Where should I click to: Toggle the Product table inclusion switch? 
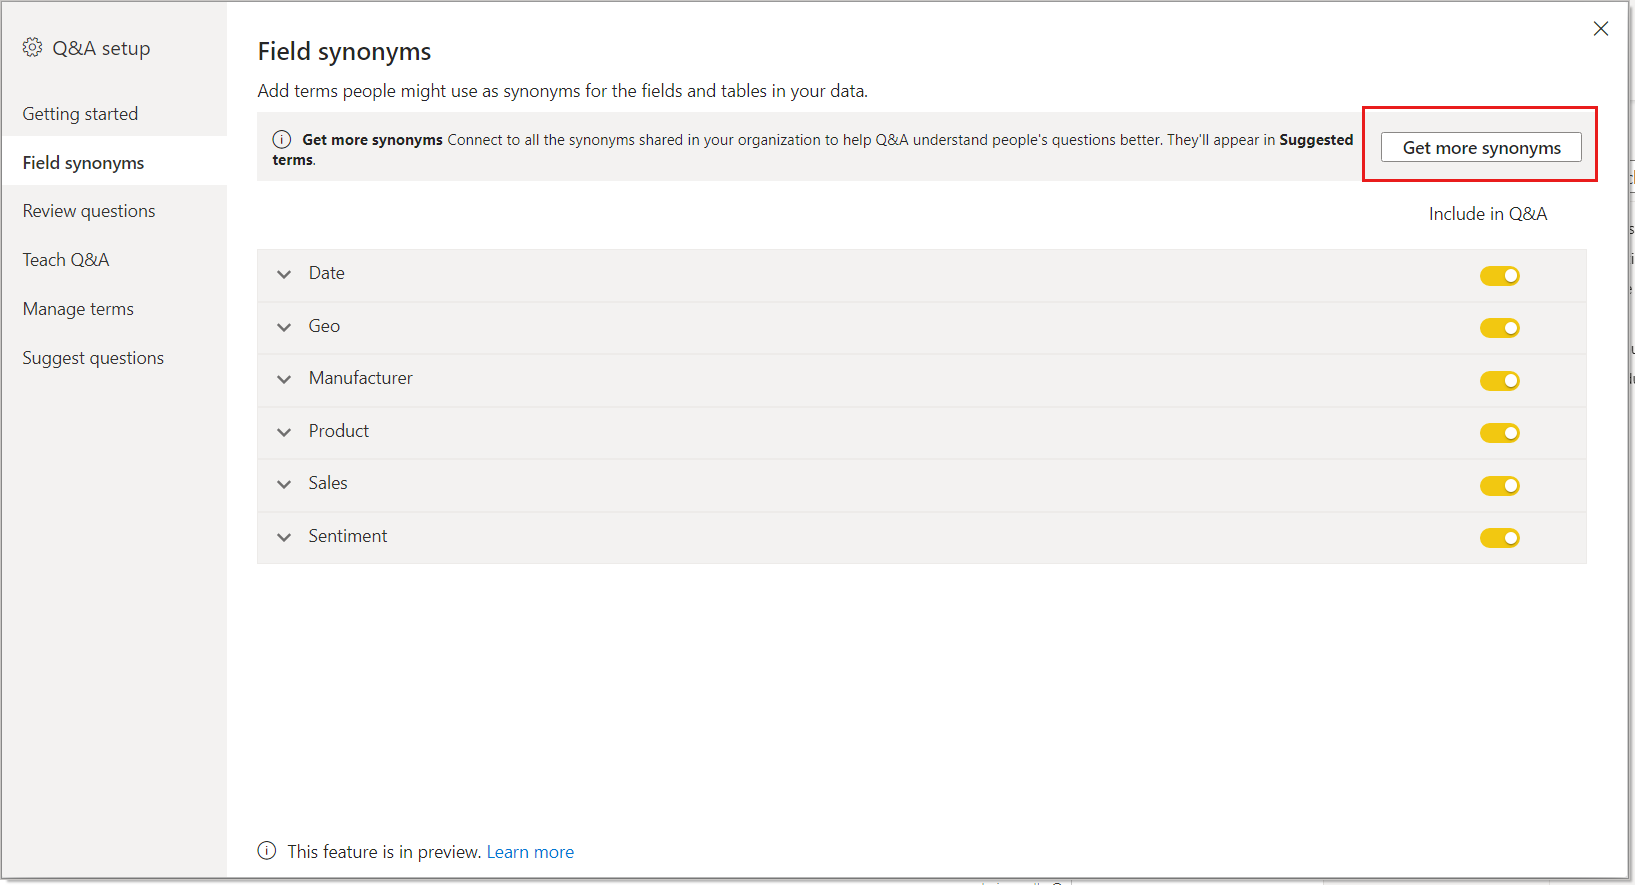point(1500,433)
